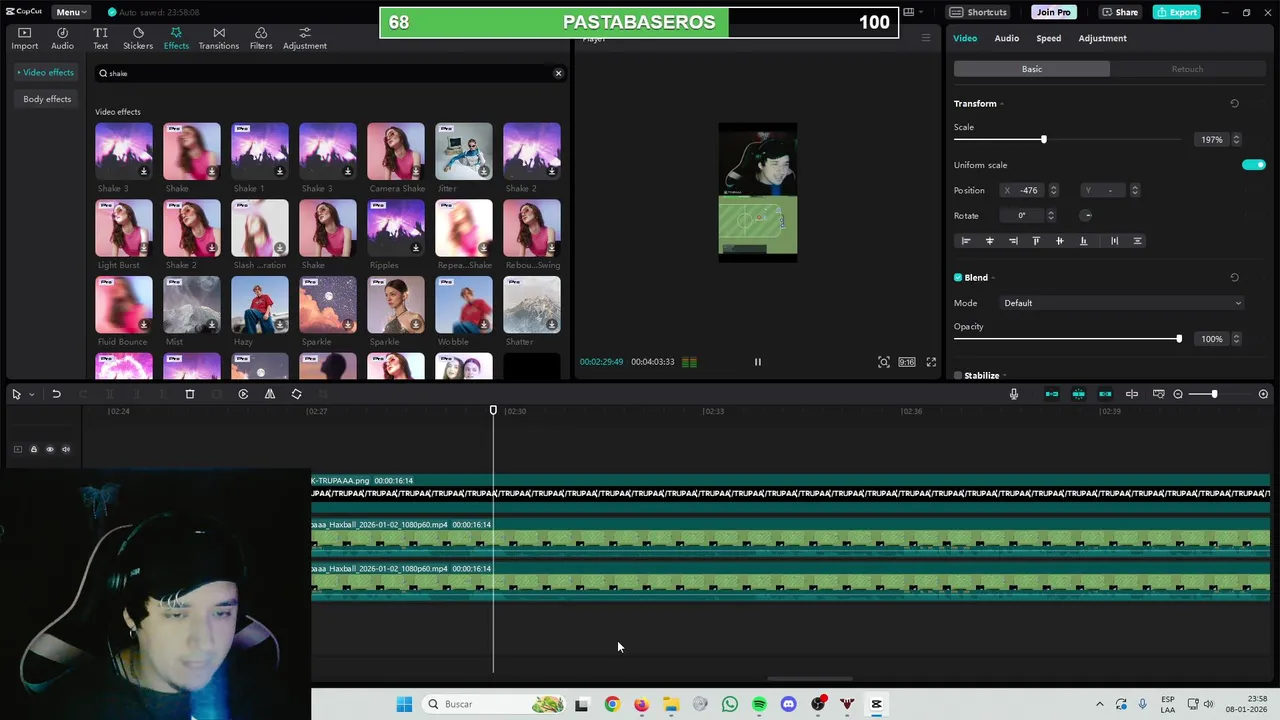Select the Retouch sub-tab
The height and width of the screenshot is (720, 1280).
(x=1187, y=69)
